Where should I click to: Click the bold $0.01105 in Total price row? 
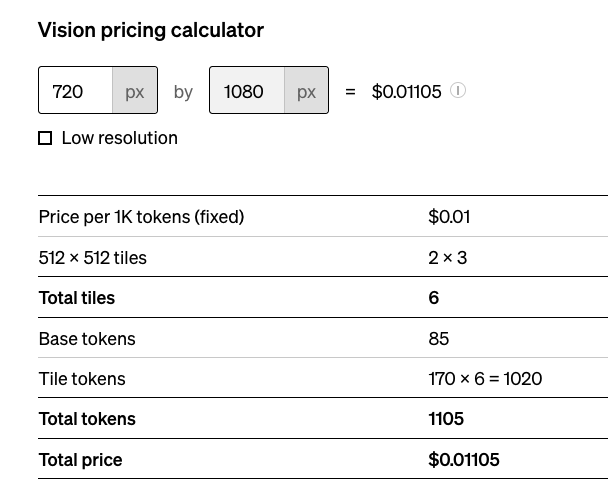(464, 459)
